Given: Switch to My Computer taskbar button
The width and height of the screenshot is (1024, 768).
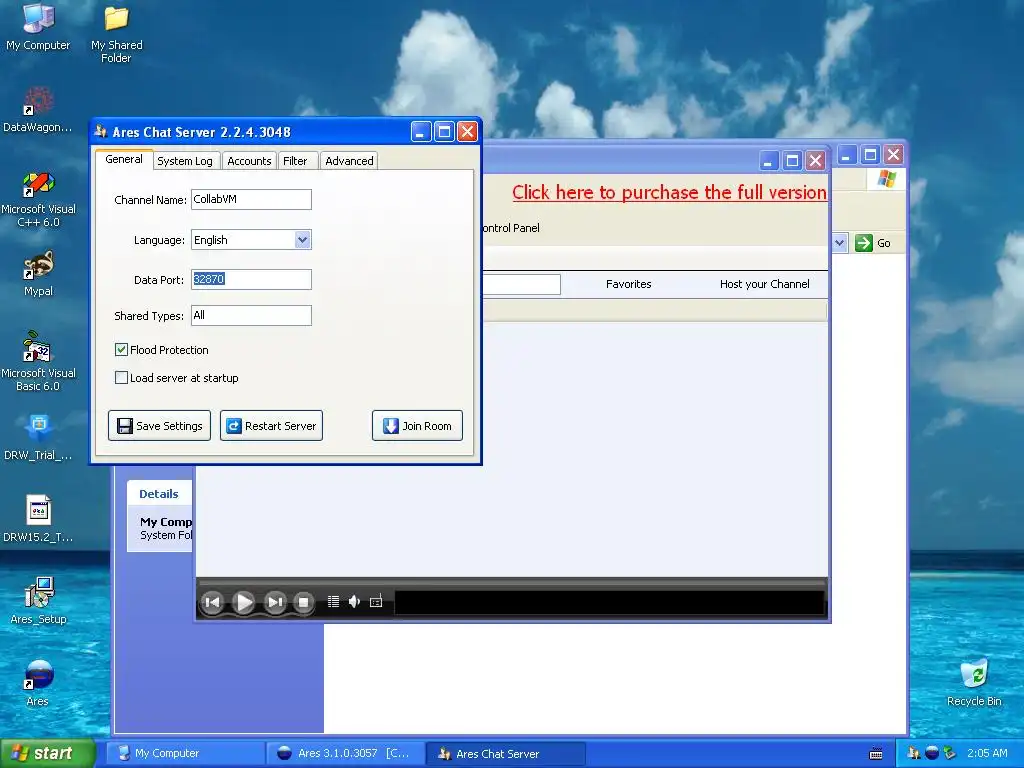Looking at the screenshot, I should (x=185, y=754).
